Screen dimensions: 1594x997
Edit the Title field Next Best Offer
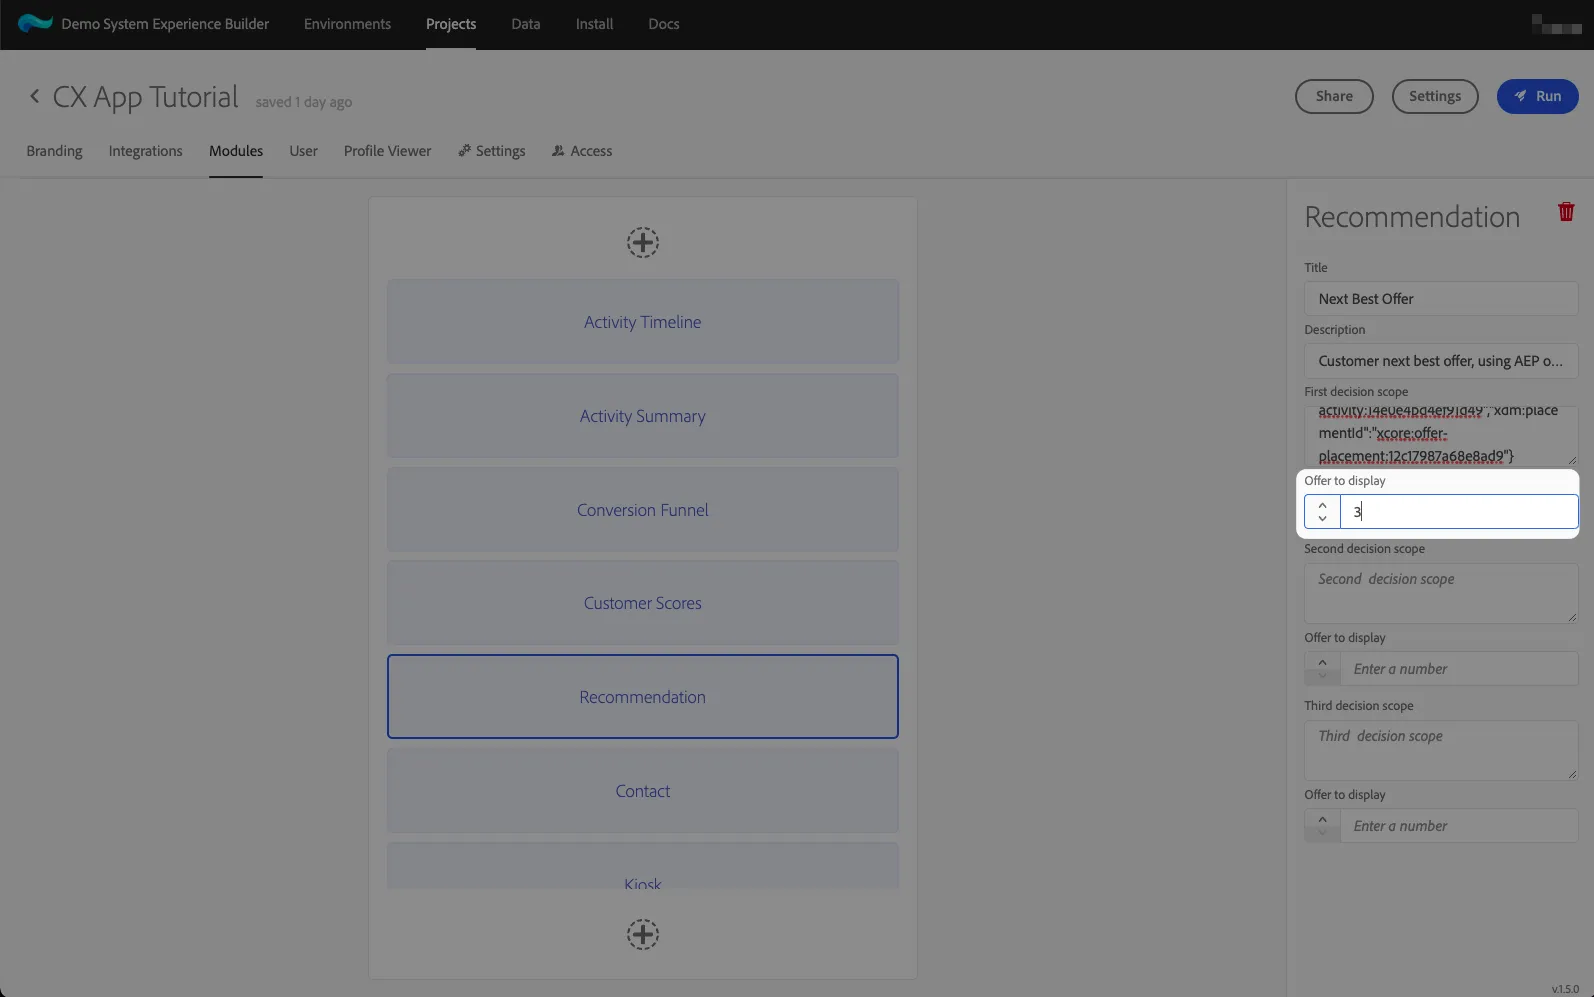1441,299
